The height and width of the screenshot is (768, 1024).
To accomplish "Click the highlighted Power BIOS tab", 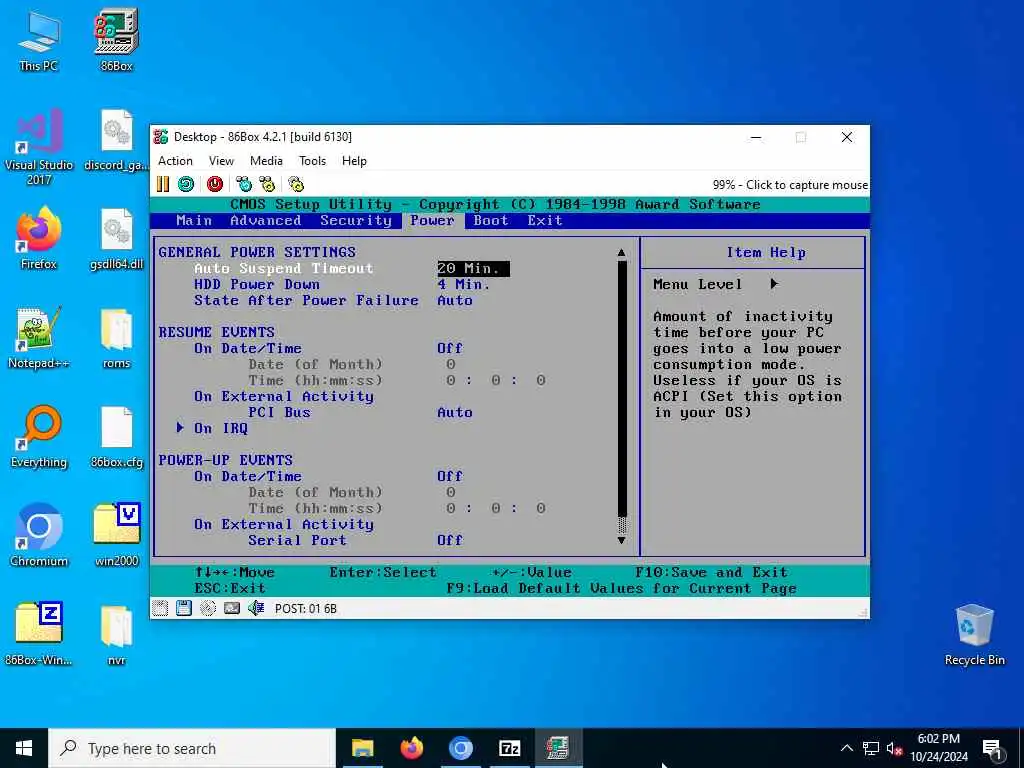I will pos(432,221).
